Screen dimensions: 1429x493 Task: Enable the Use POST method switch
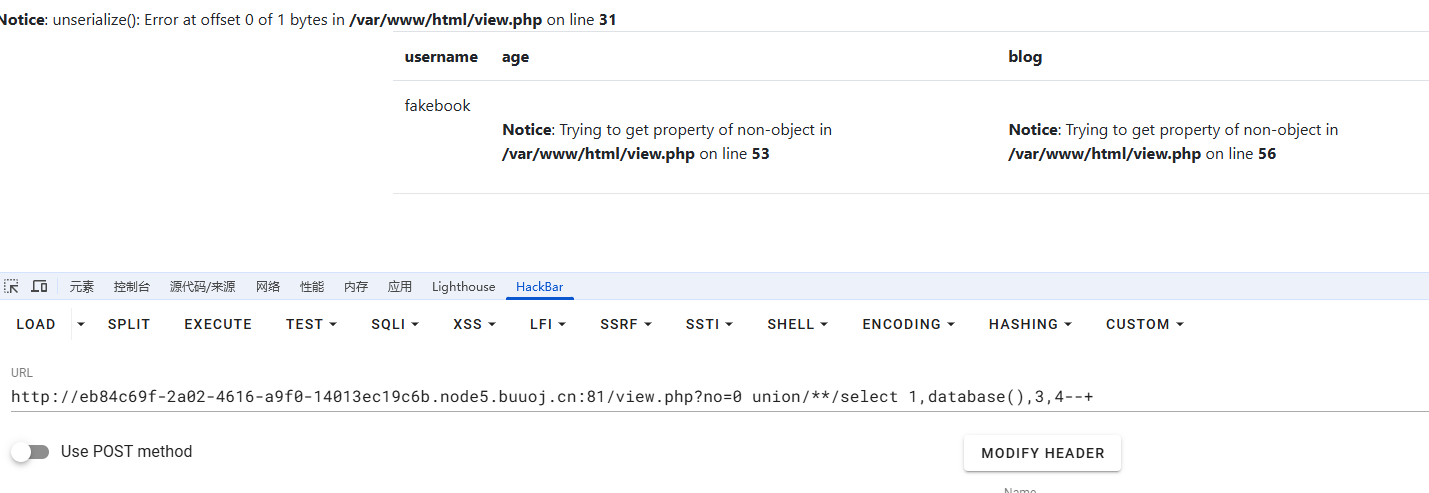point(30,452)
